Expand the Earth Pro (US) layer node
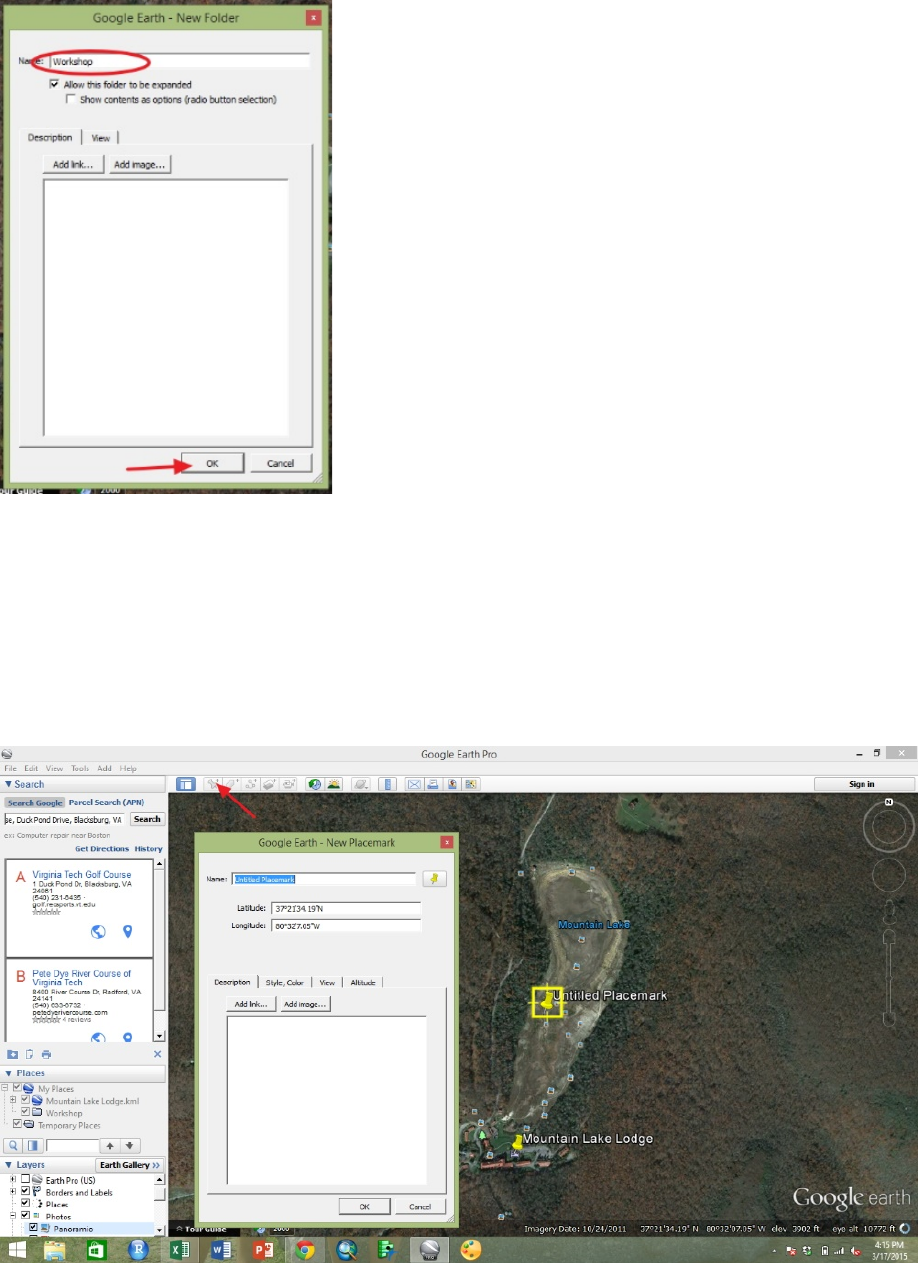Viewport: 918px width, 1263px height. click(14, 1180)
